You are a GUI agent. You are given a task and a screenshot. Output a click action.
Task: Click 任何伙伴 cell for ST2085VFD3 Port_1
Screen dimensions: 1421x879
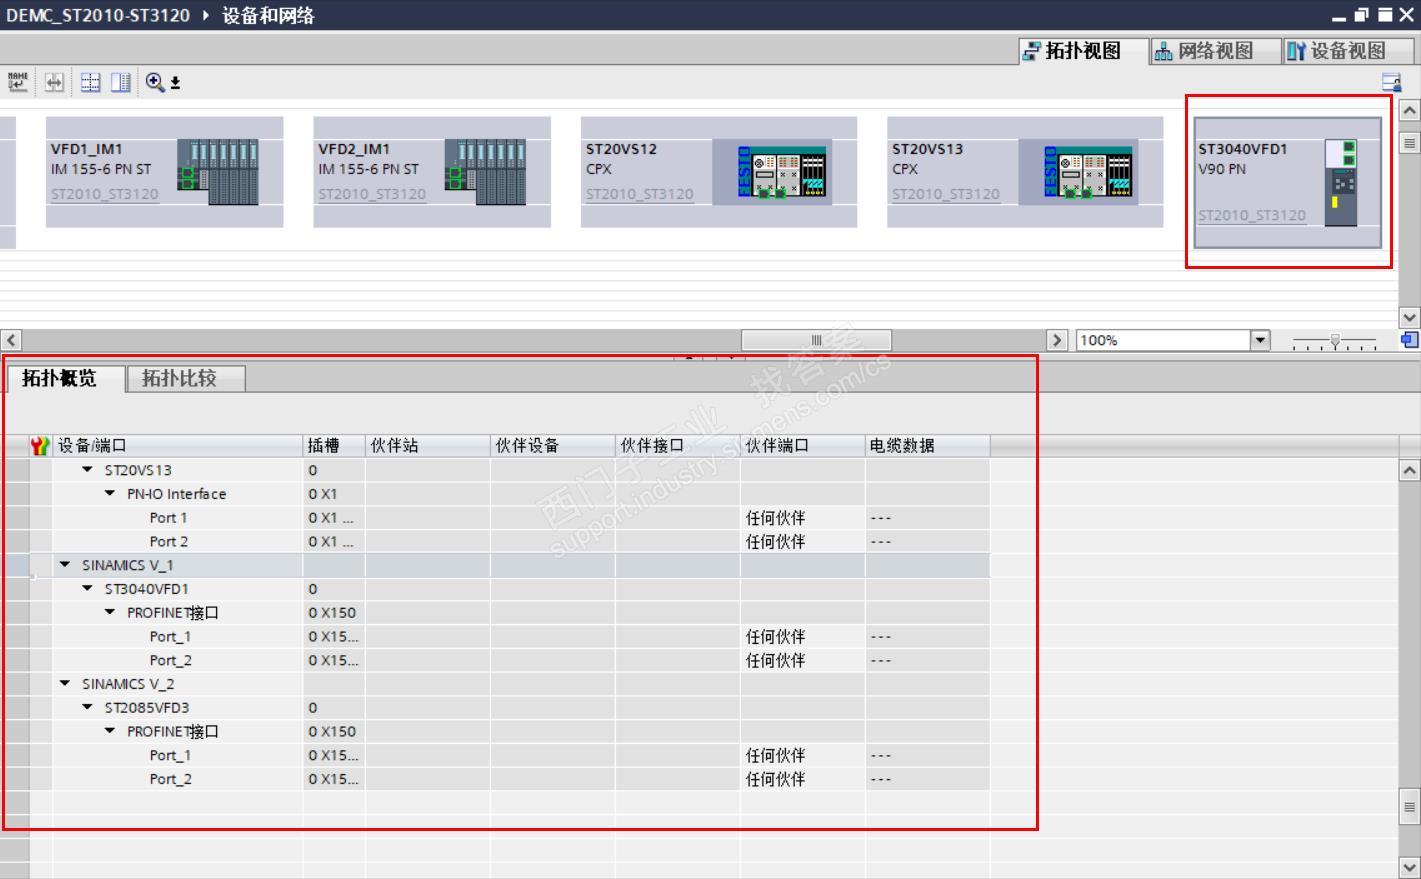[x=803, y=756]
